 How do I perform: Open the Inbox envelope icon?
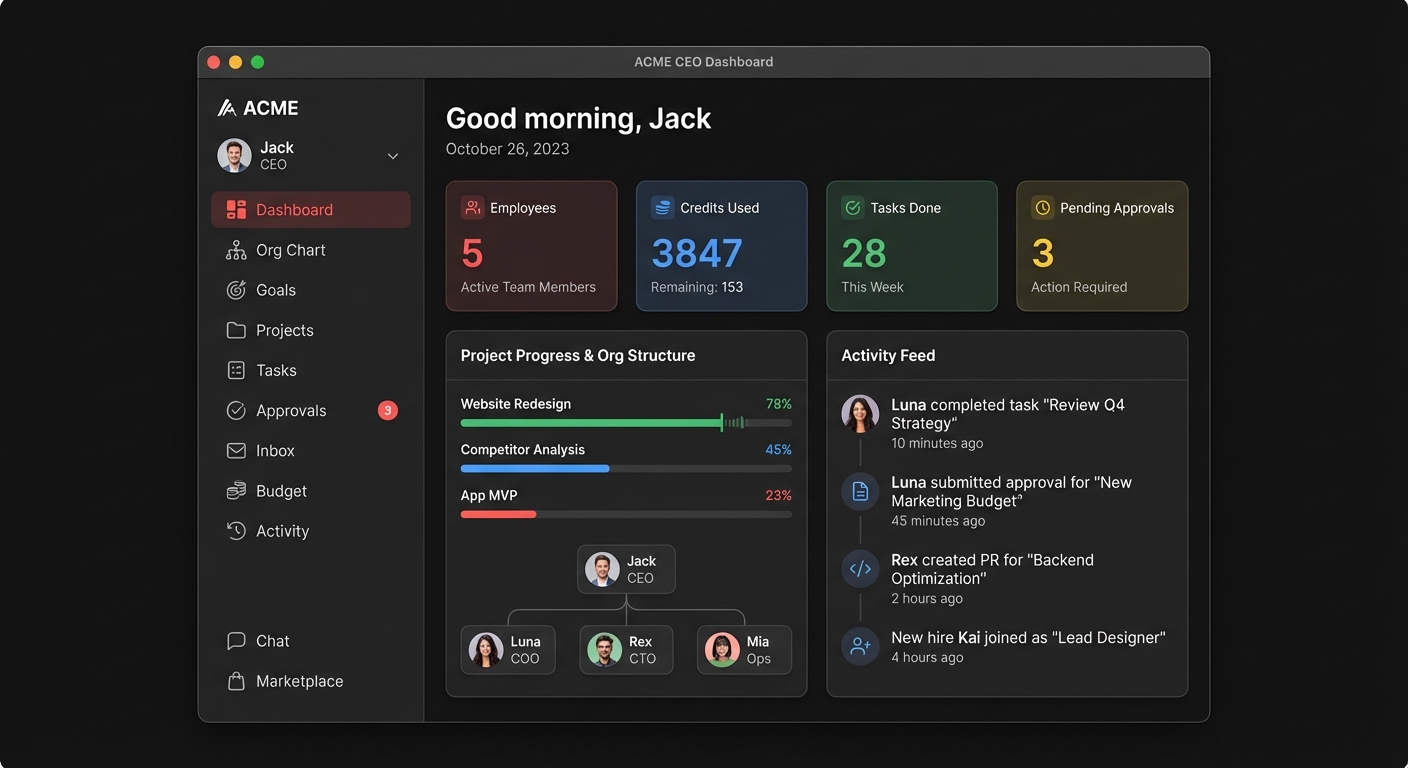coord(235,450)
